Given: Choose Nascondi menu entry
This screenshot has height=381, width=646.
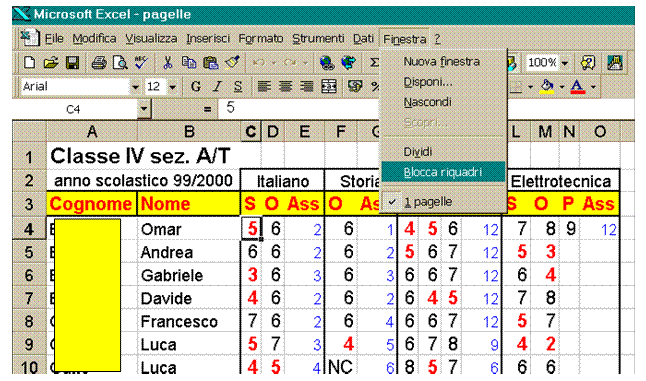Looking at the screenshot, I should point(443,102).
